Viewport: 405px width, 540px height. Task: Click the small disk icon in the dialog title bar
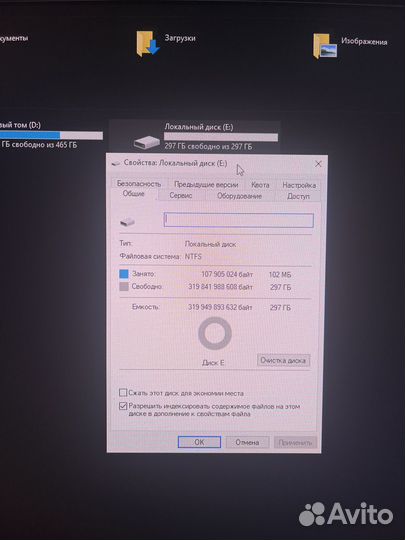point(116,163)
